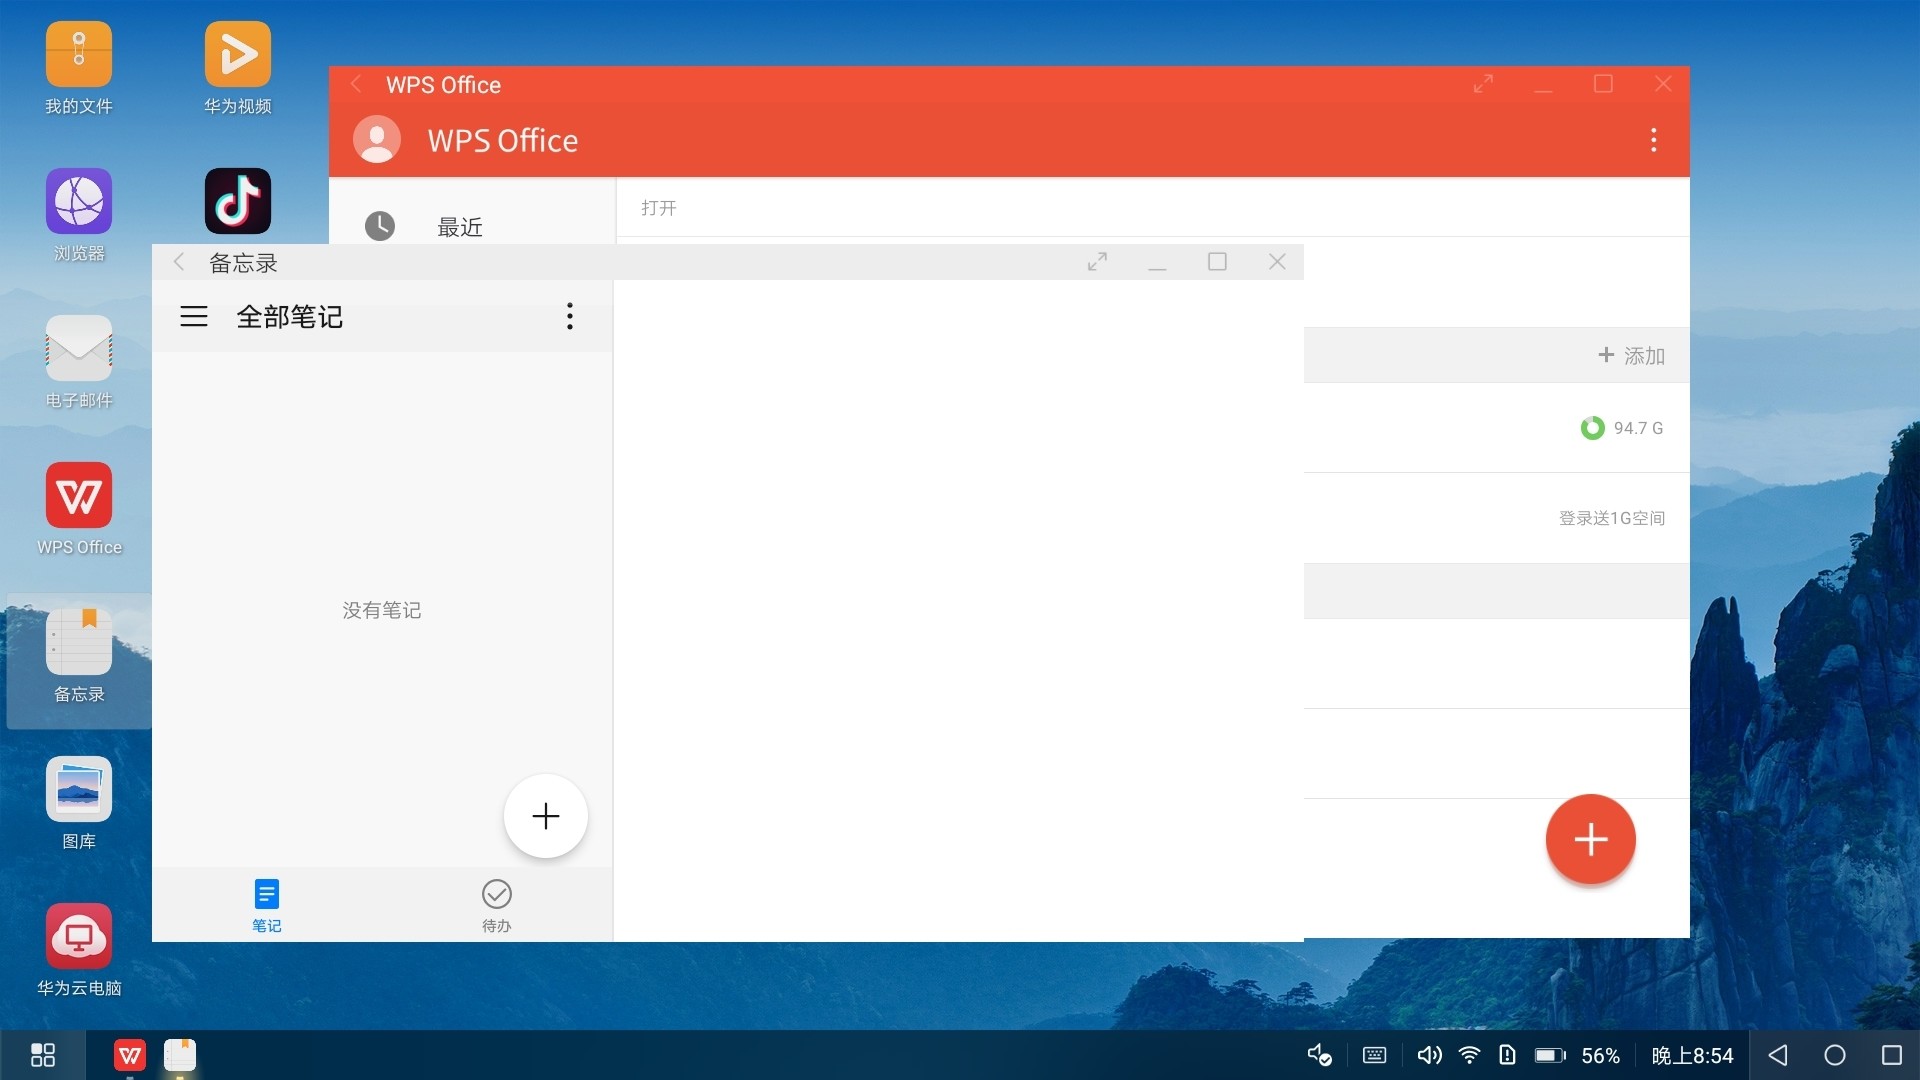Click 登录送1G空间 in WPS Office
This screenshot has height=1080, width=1920.
1612,518
